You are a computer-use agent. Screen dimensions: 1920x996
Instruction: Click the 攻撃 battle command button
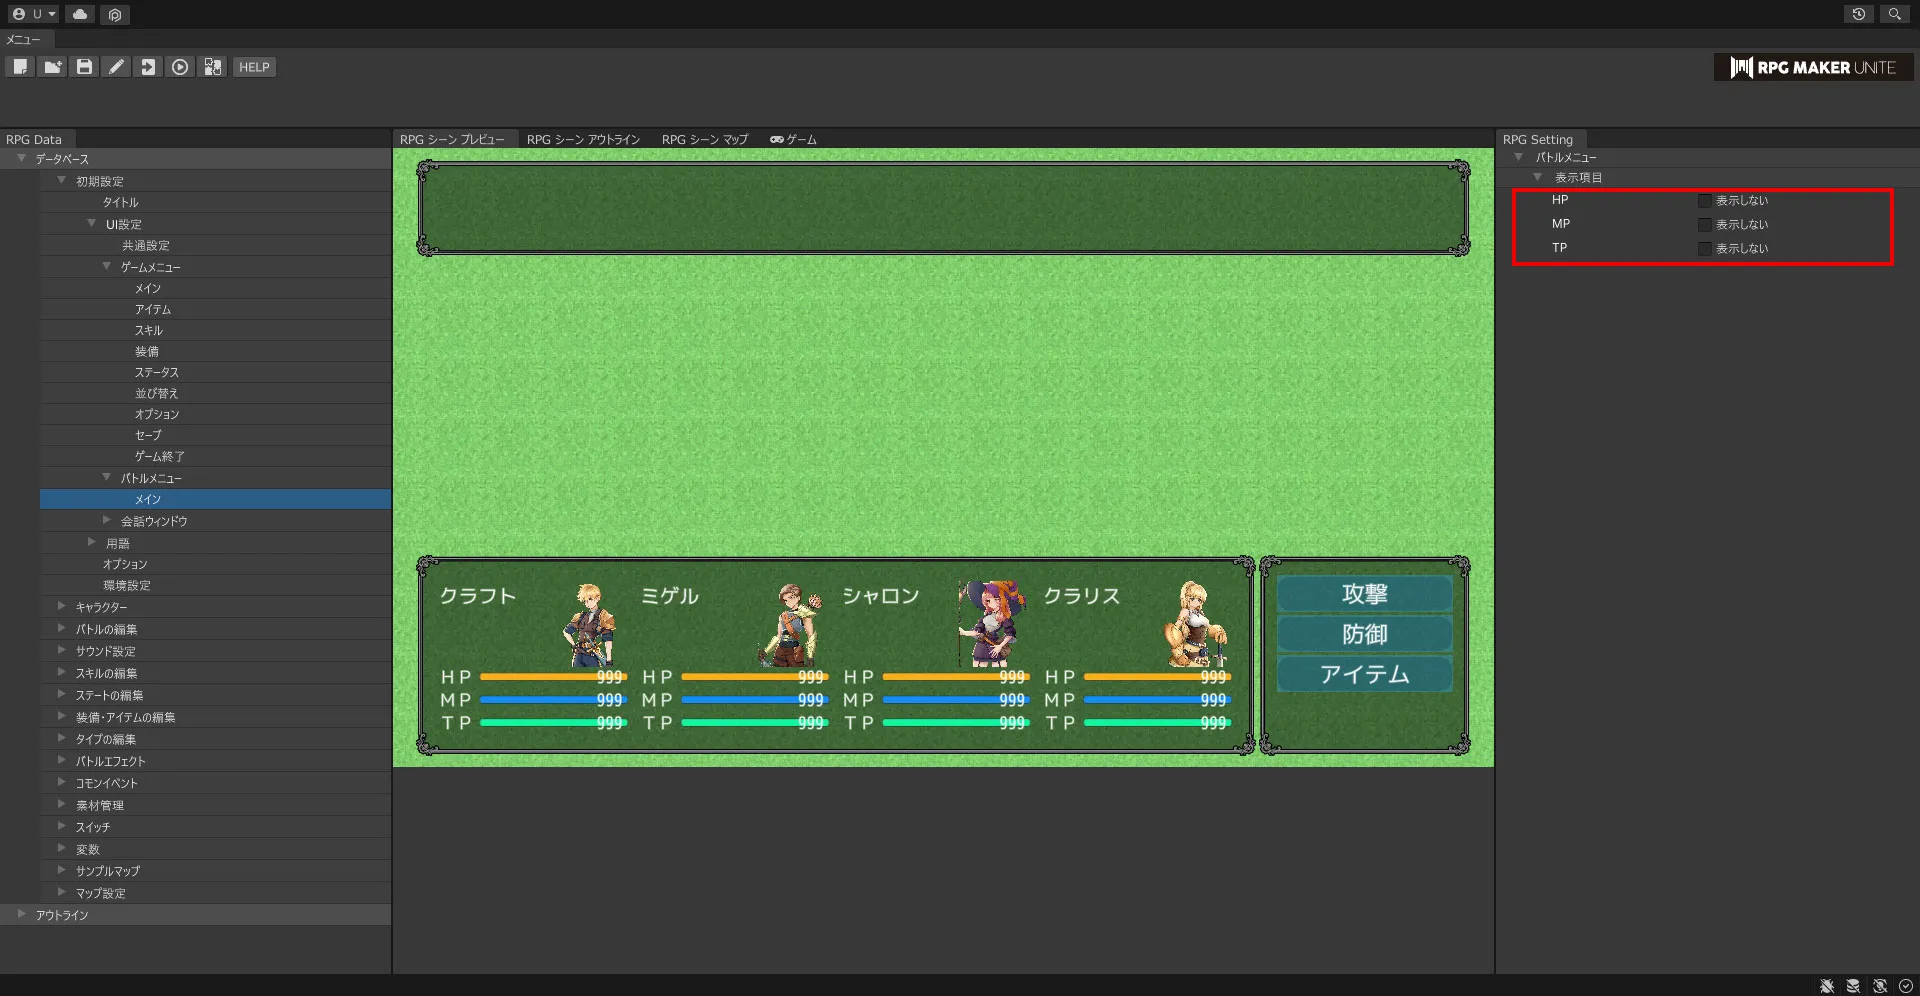coord(1364,594)
